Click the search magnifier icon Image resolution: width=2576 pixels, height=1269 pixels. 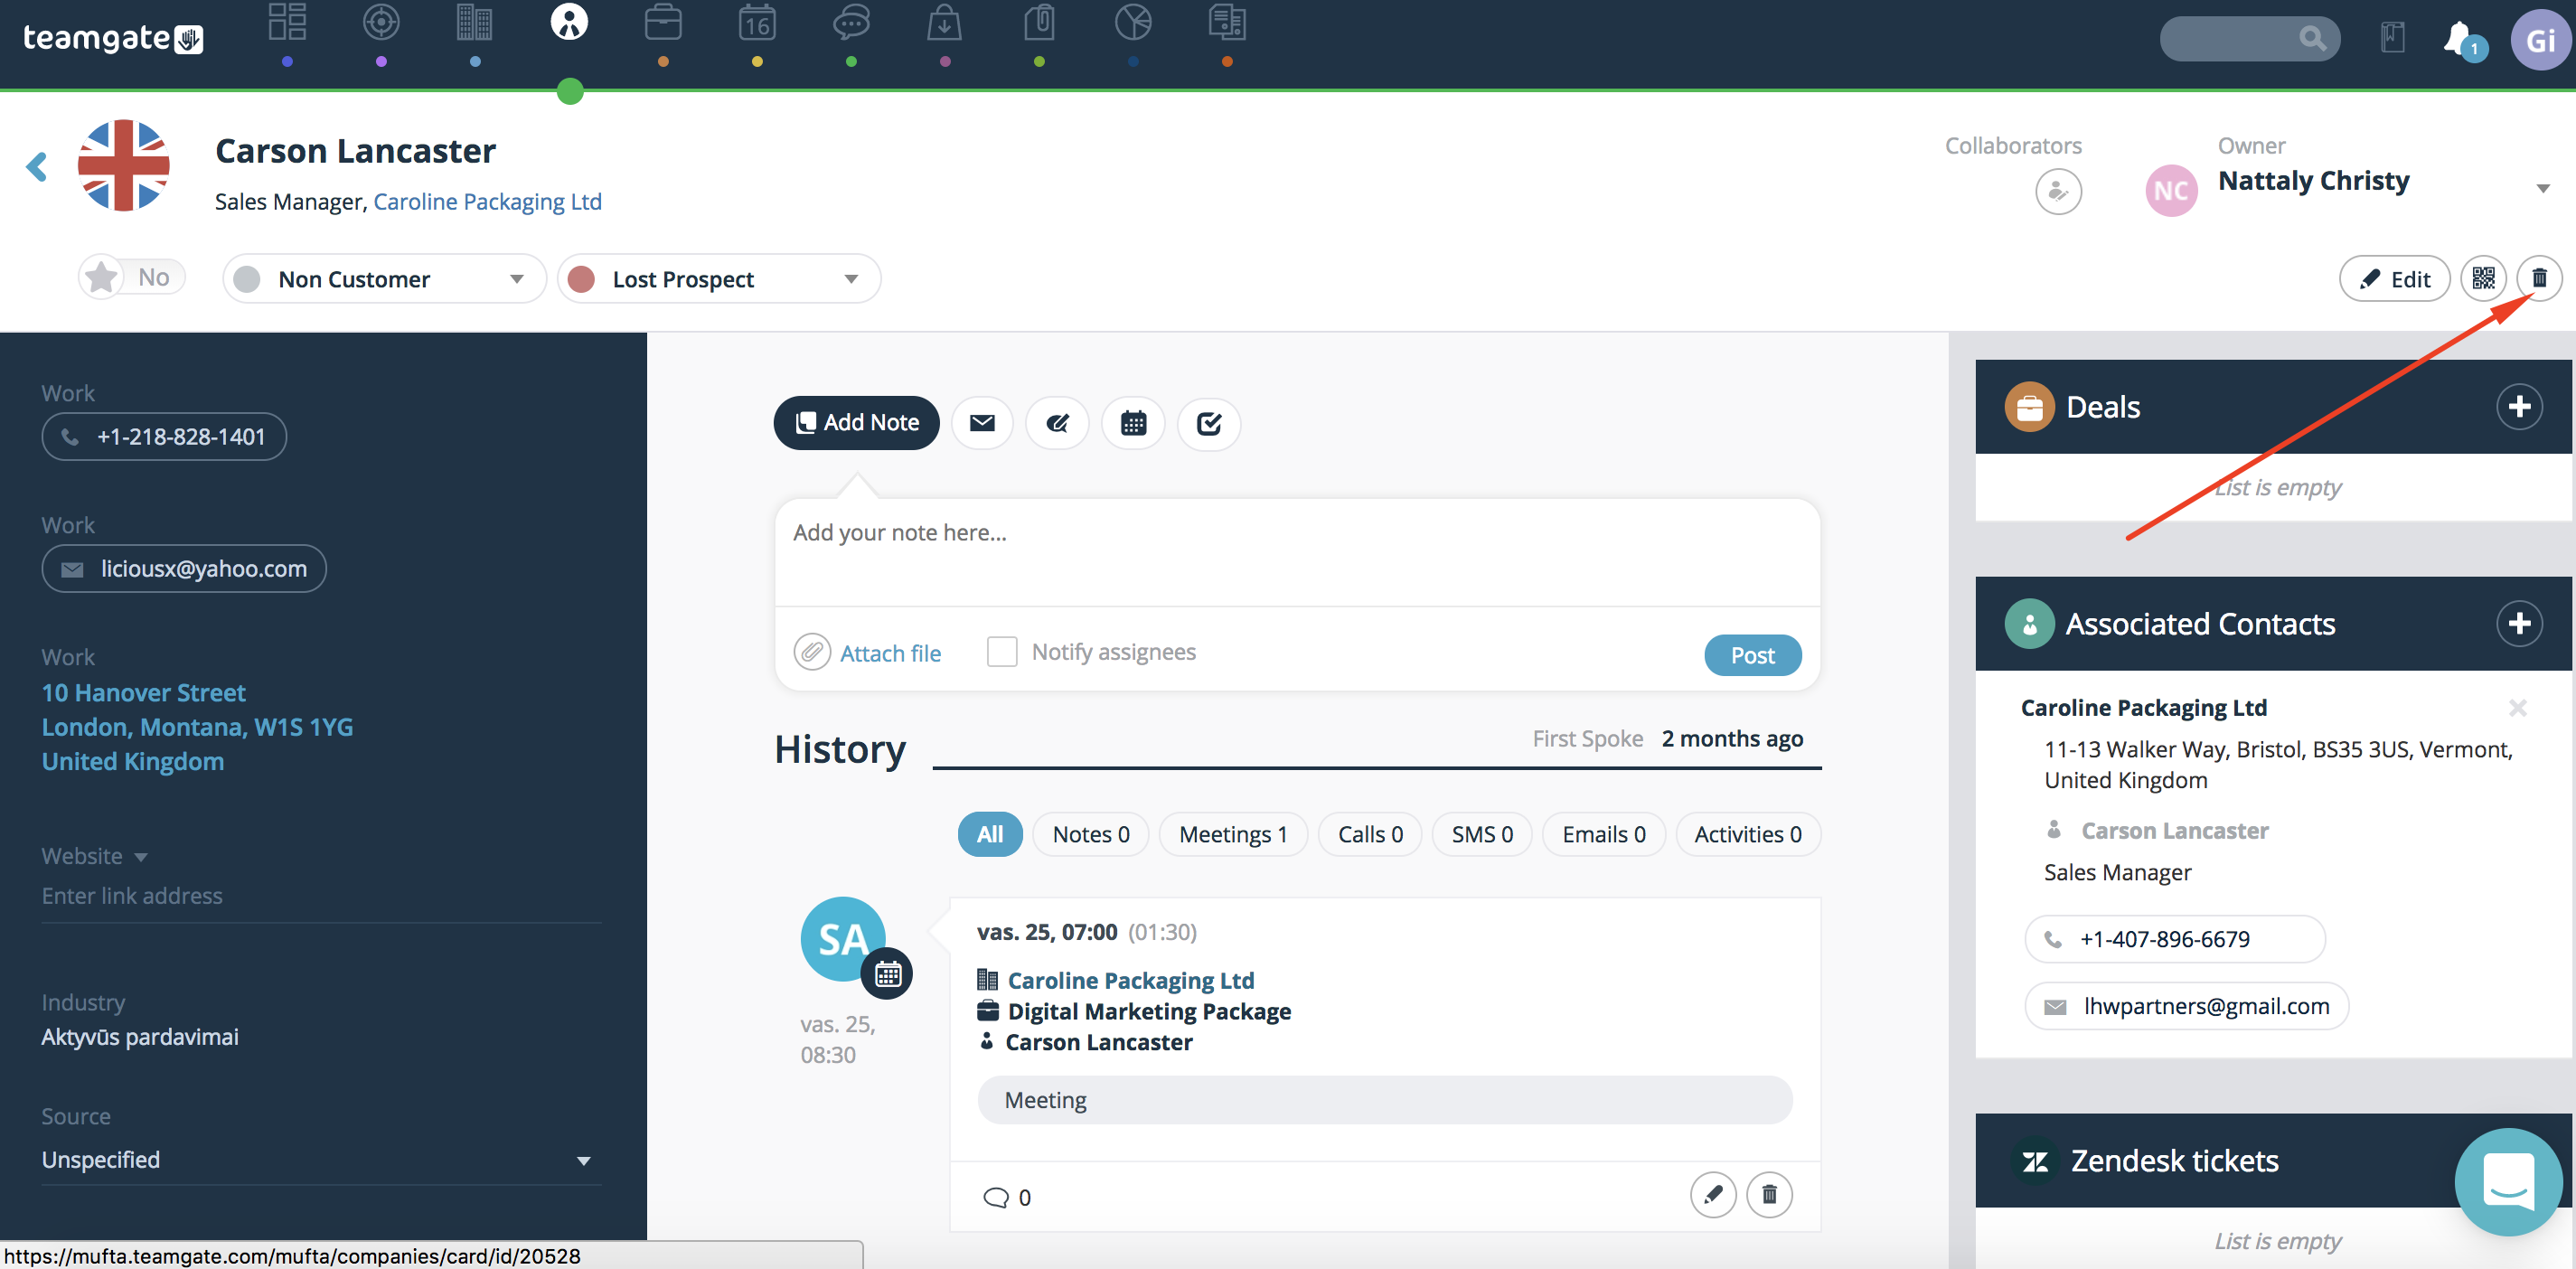2312,39
